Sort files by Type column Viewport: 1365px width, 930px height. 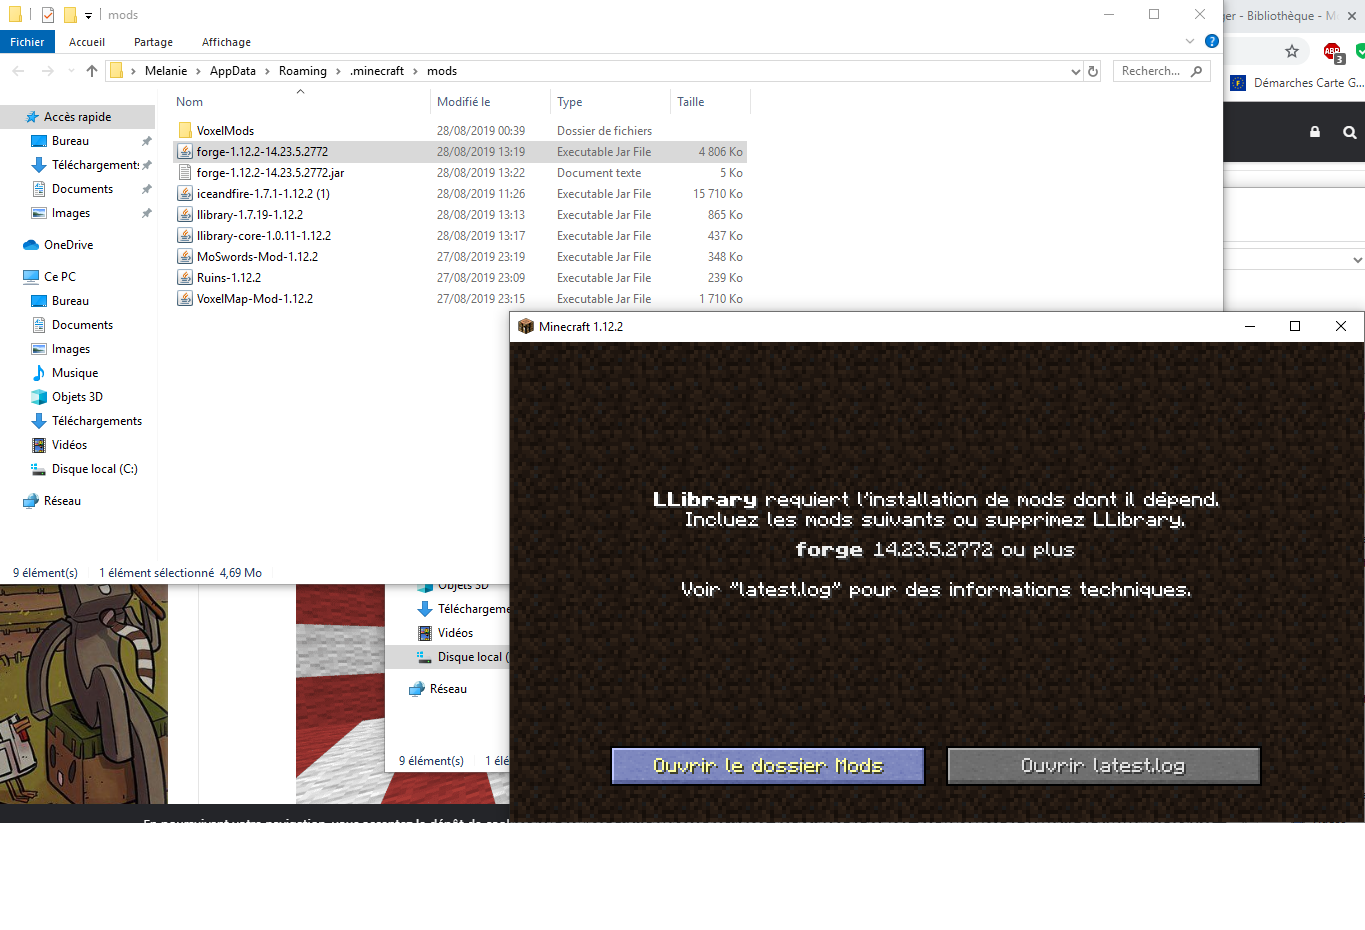tap(569, 102)
